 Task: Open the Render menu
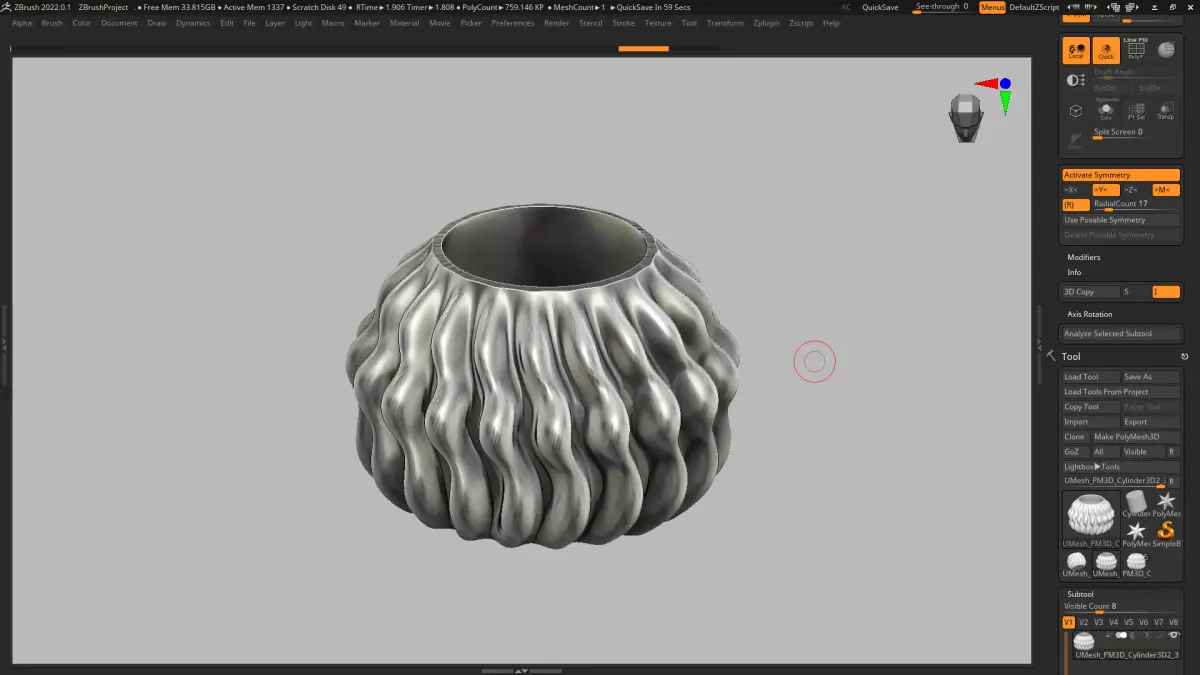[556, 23]
